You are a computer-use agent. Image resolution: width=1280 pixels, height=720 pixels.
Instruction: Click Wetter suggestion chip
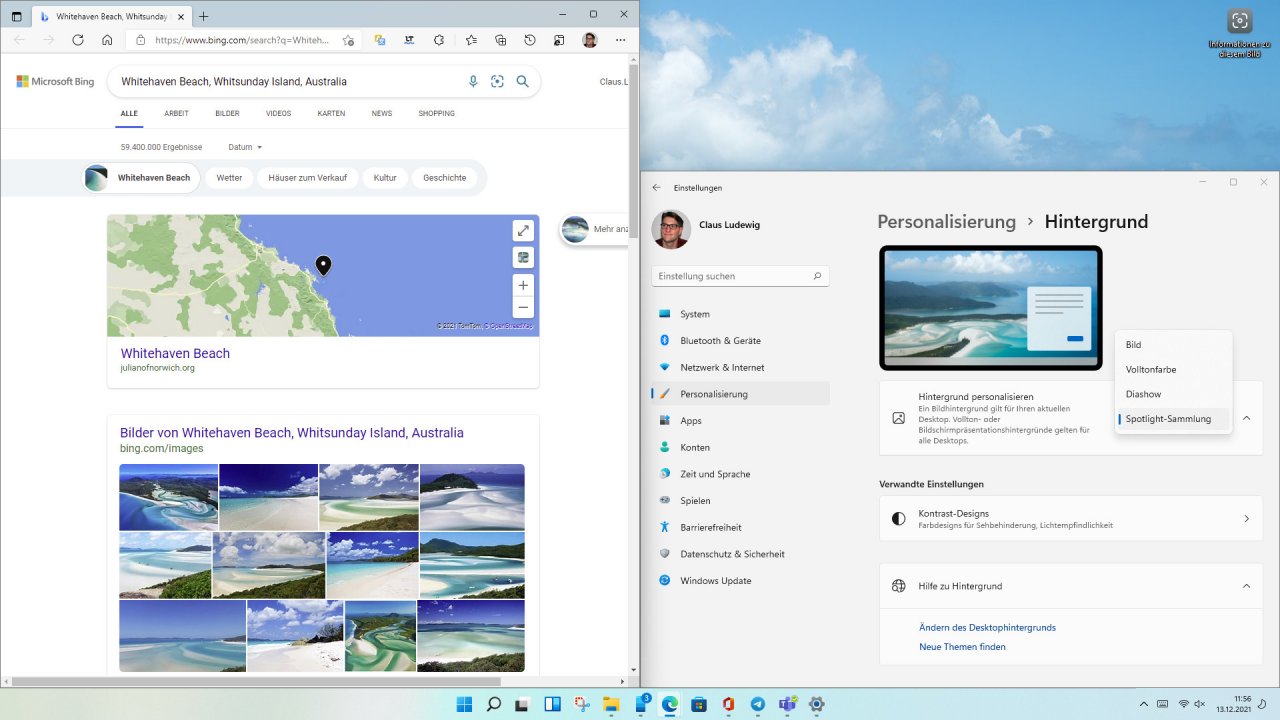(x=229, y=178)
